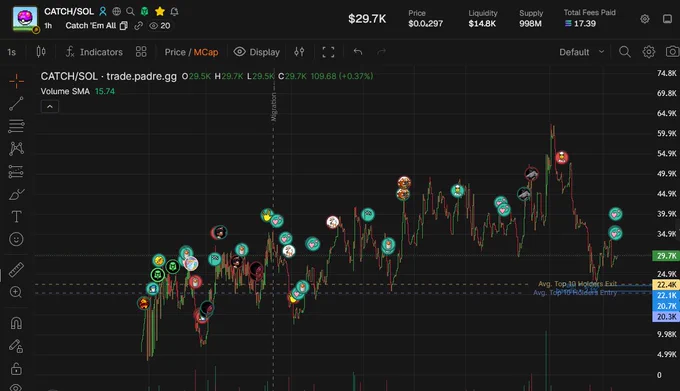Click the $29.7K market cap value

pyautogui.click(x=367, y=19)
